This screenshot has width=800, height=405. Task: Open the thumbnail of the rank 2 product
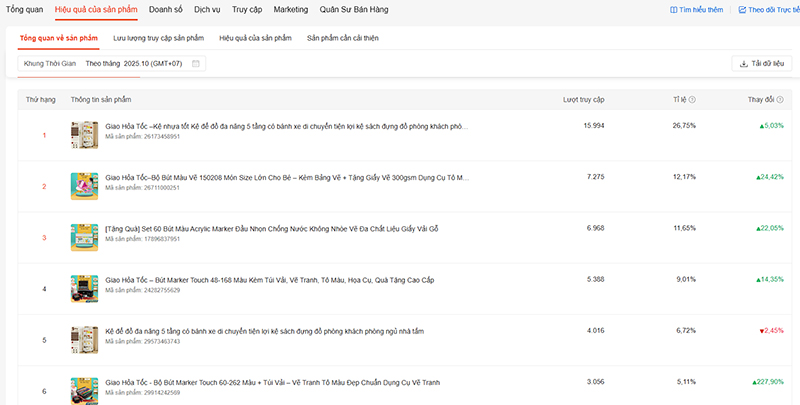[83, 186]
